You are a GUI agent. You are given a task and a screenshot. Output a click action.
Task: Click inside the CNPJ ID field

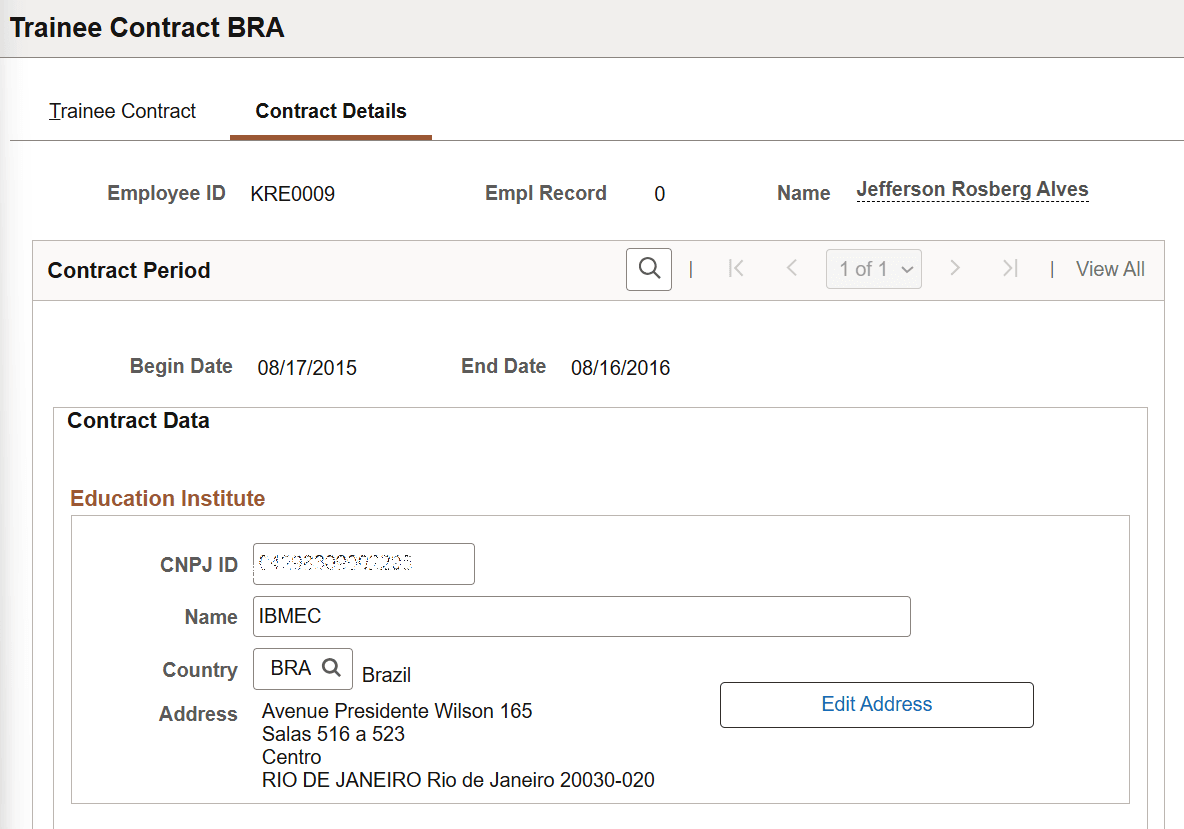[363, 563]
